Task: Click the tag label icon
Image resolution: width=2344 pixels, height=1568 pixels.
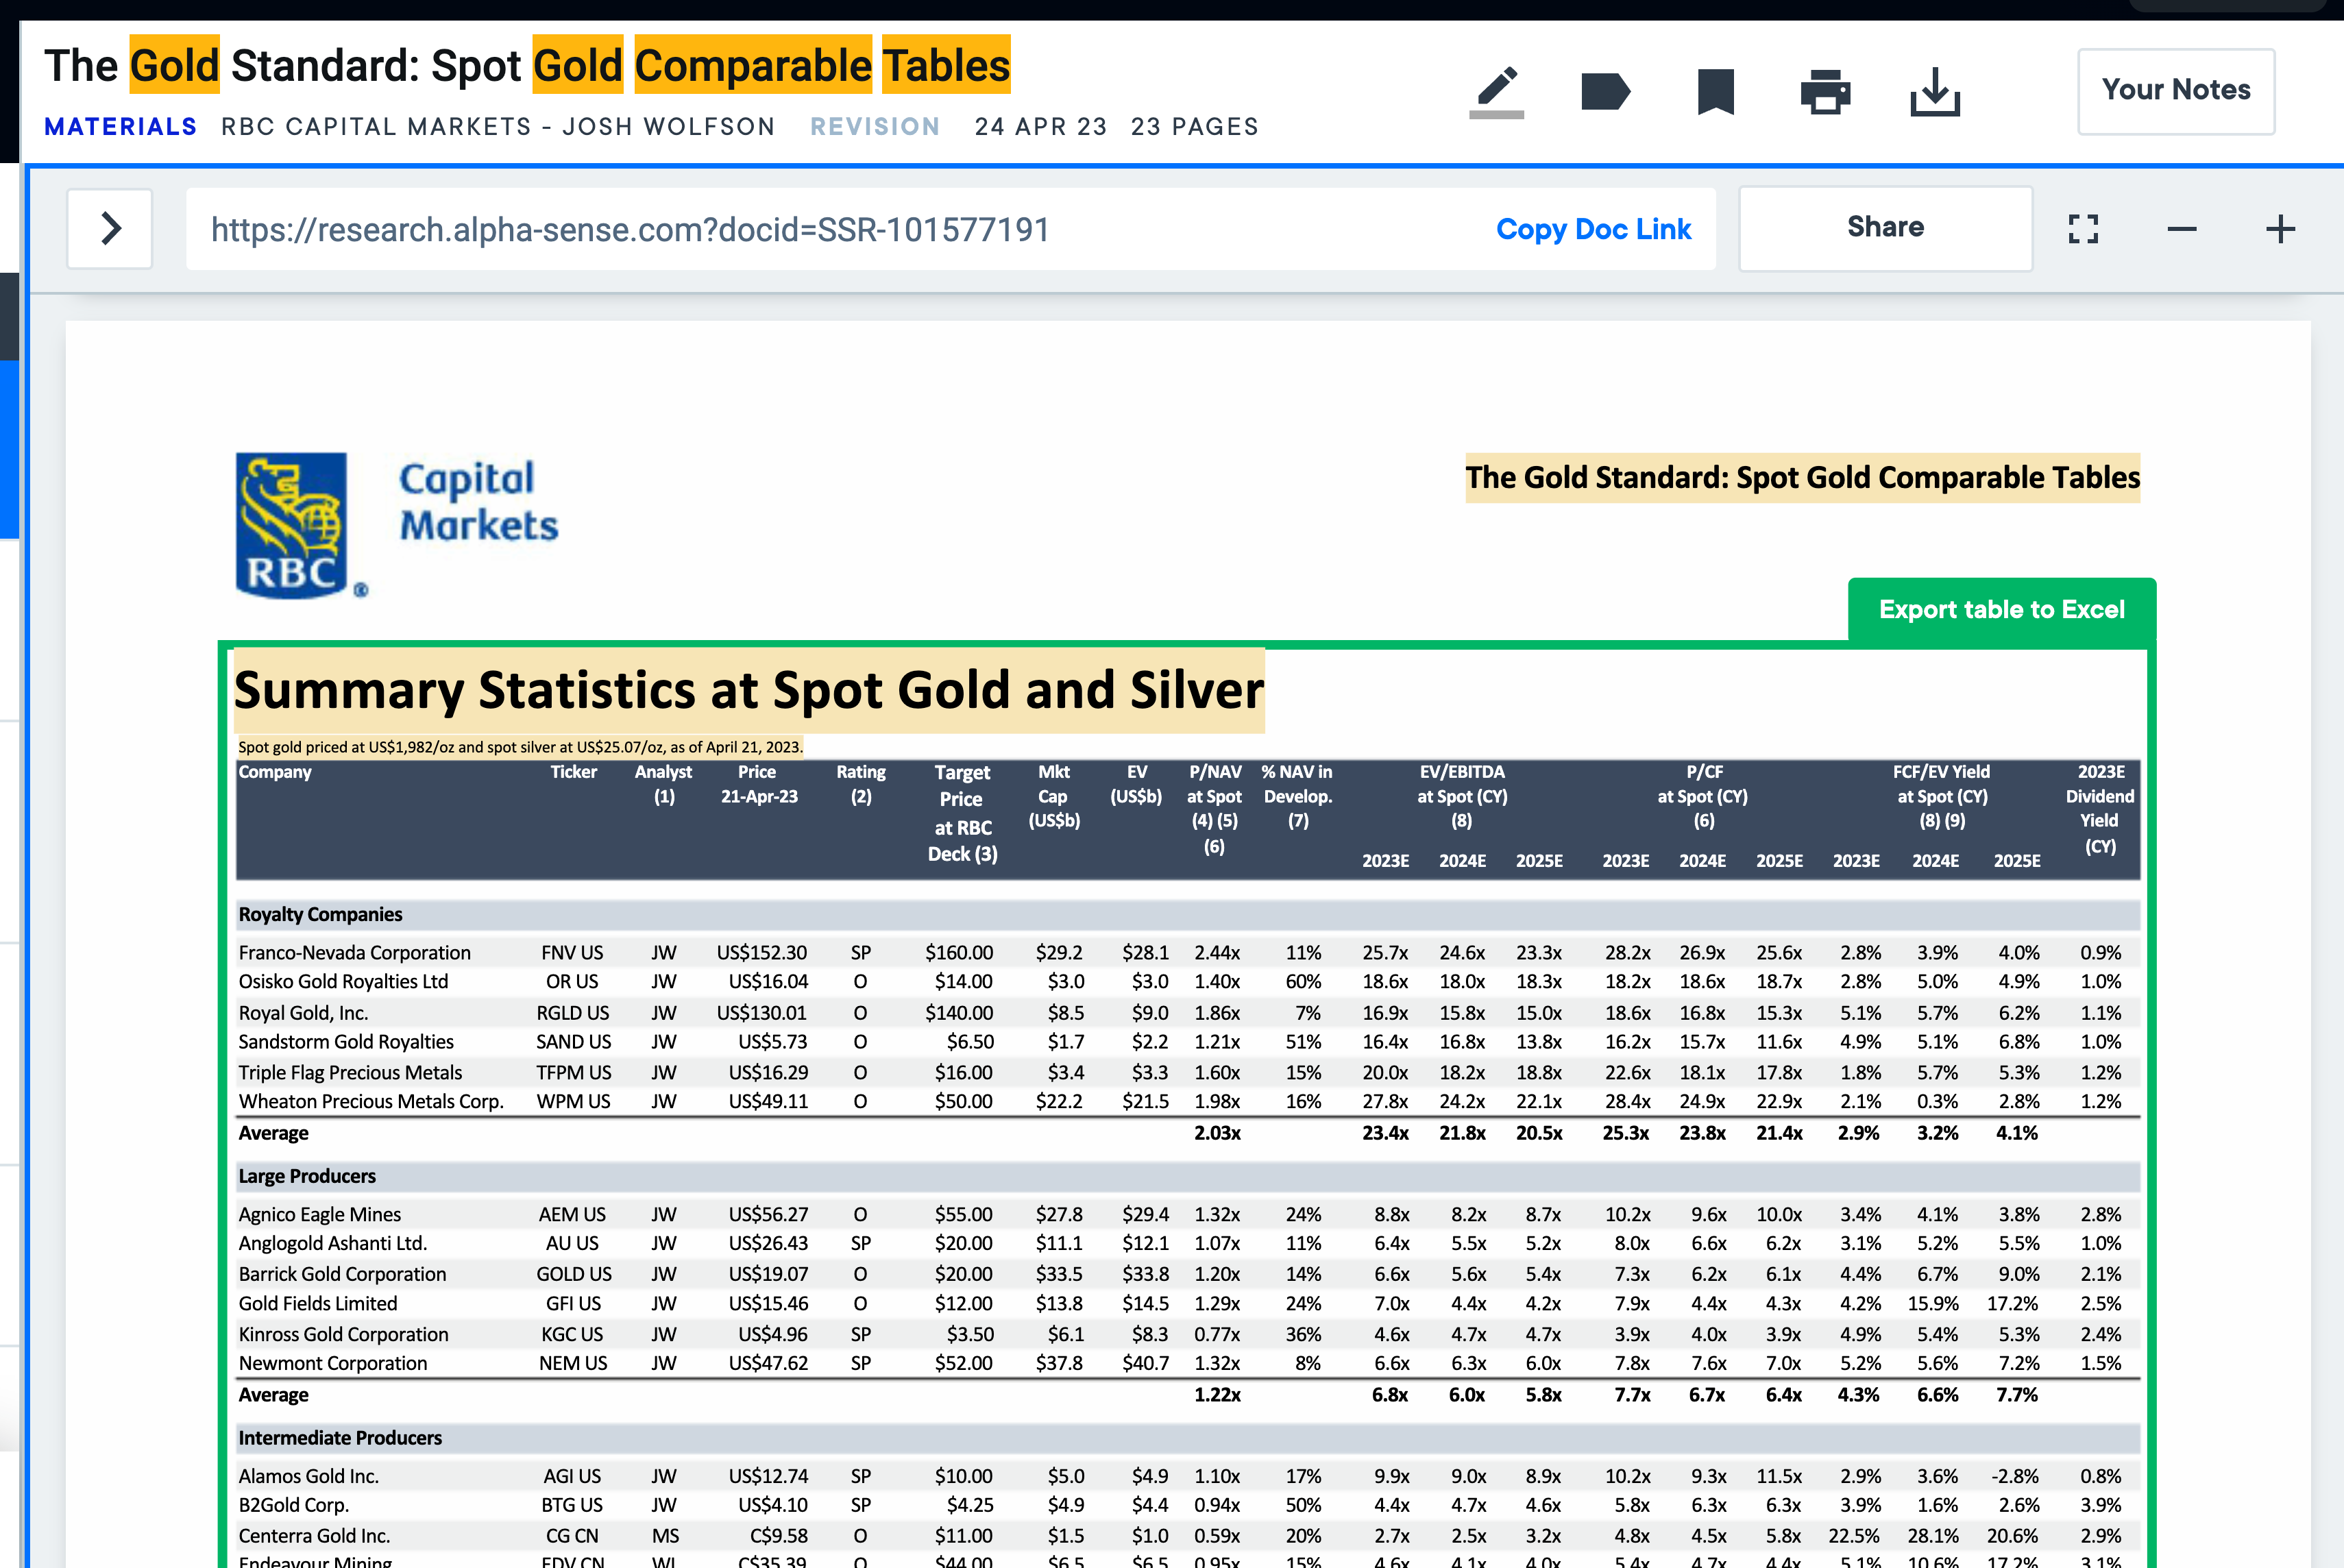Action: (x=1606, y=92)
